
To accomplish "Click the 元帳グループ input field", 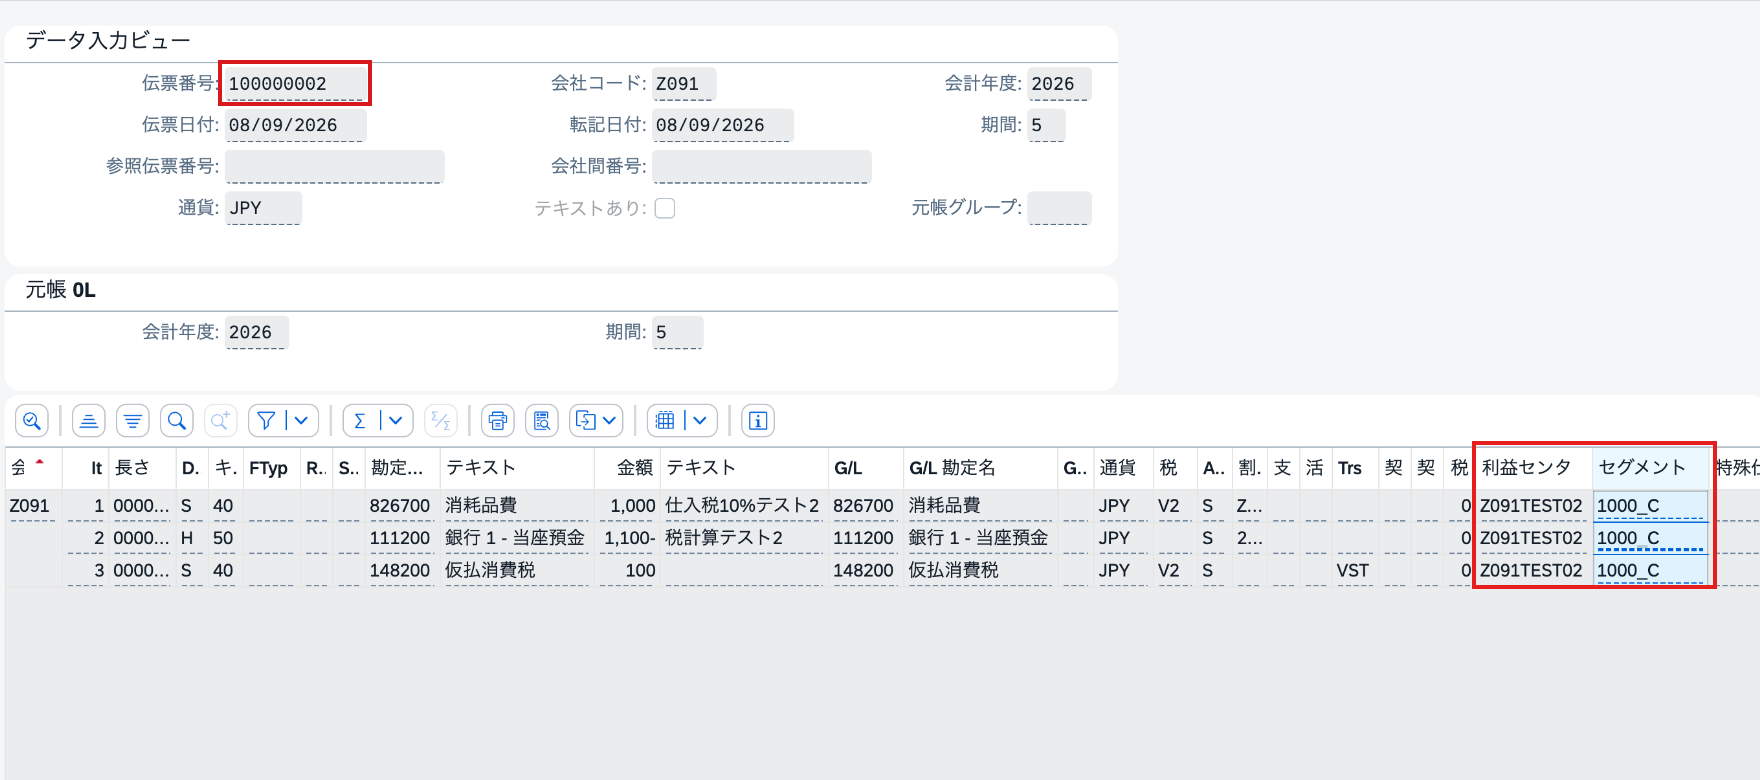I will 1059,208.
